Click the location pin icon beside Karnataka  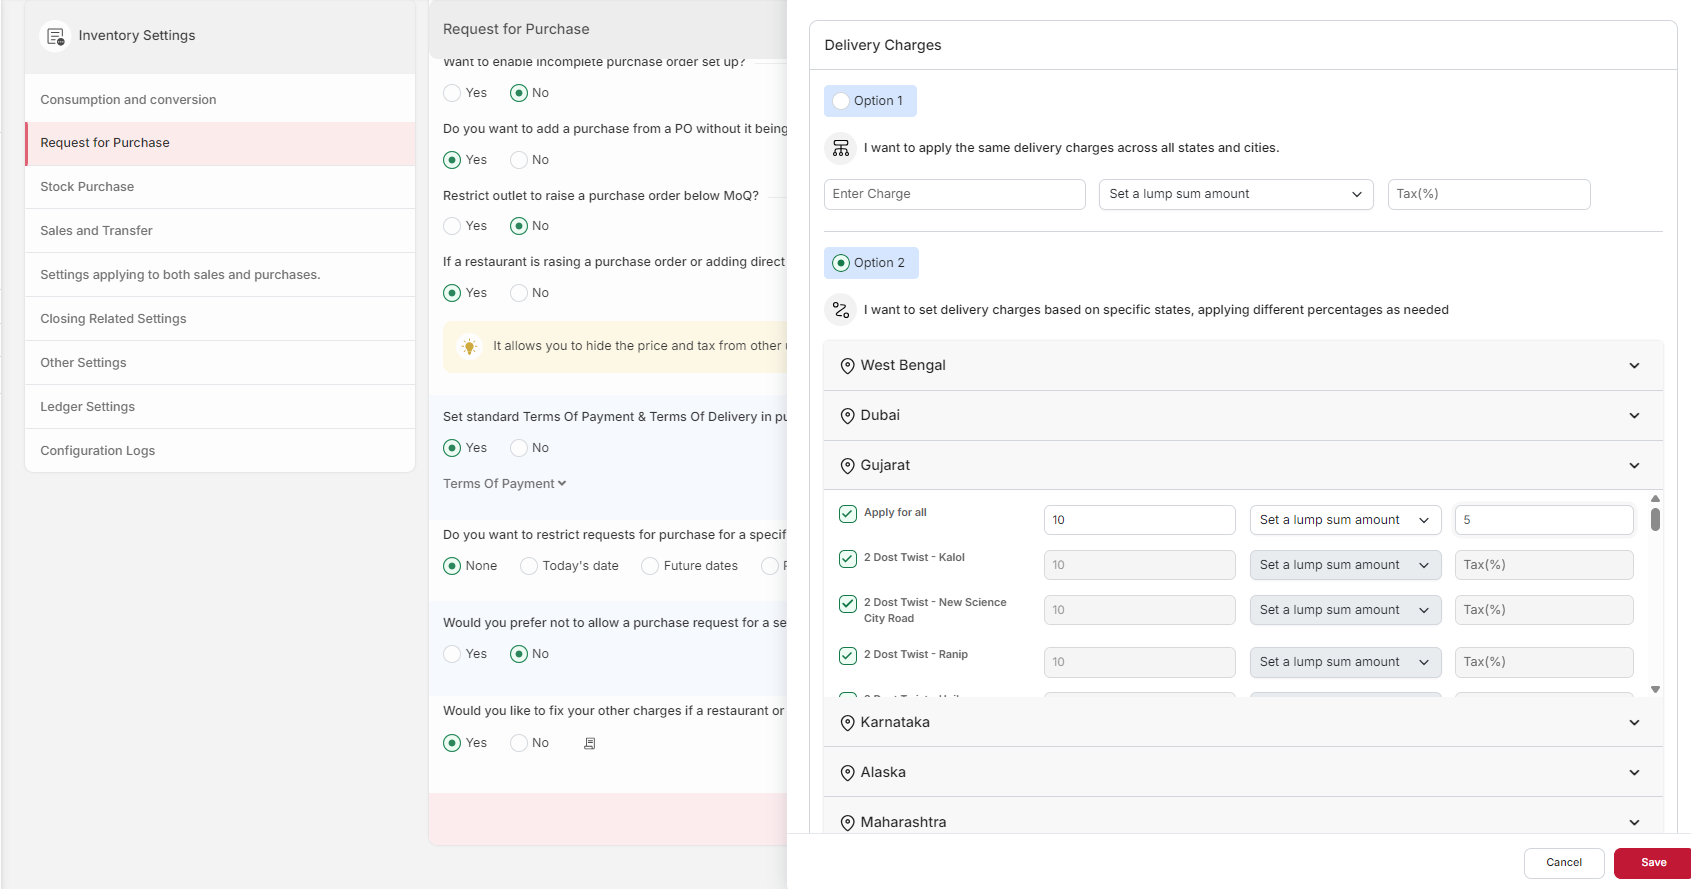[847, 723]
